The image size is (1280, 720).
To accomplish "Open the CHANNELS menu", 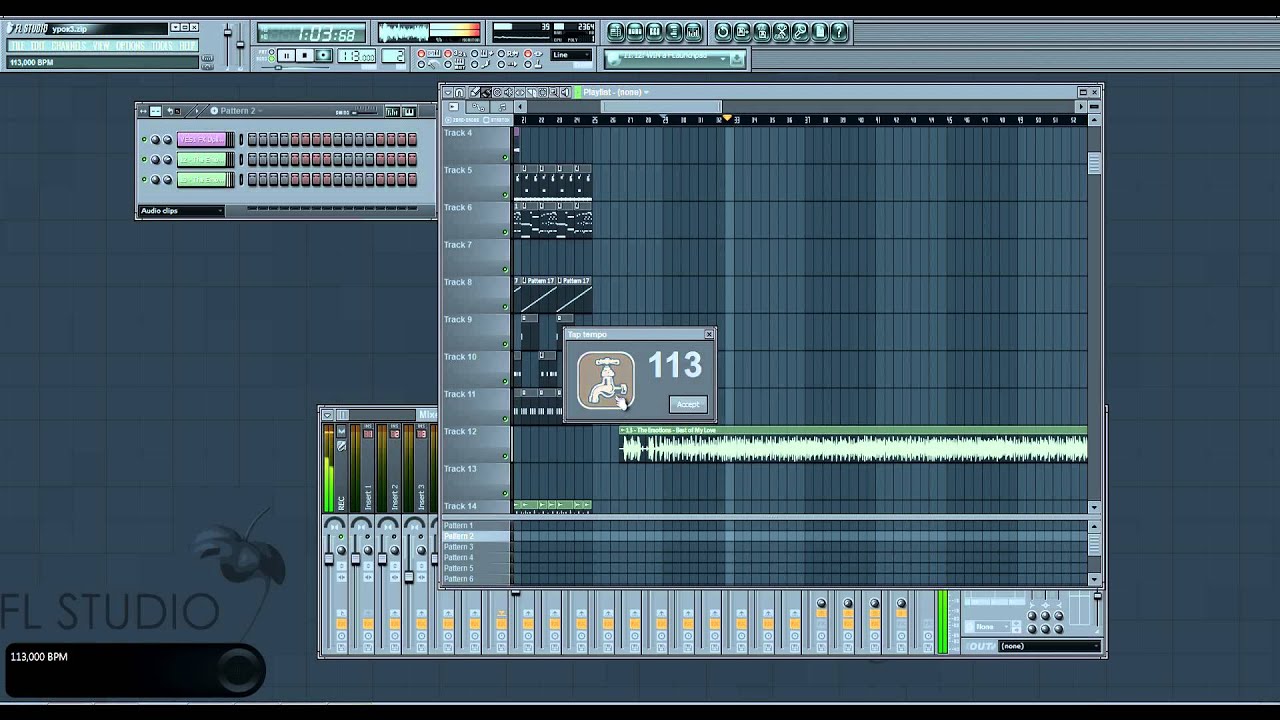I will tap(70, 45).
